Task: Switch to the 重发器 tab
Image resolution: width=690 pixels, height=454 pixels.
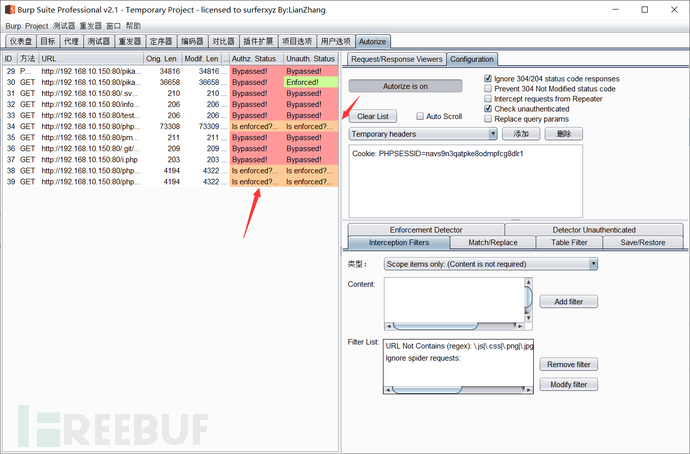Action: pyautogui.click(x=130, y=41)
